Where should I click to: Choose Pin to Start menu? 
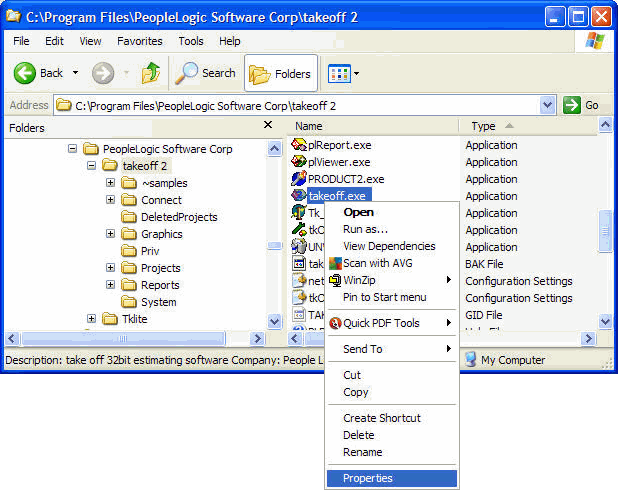pyautogui.click(x=392, y=297)
